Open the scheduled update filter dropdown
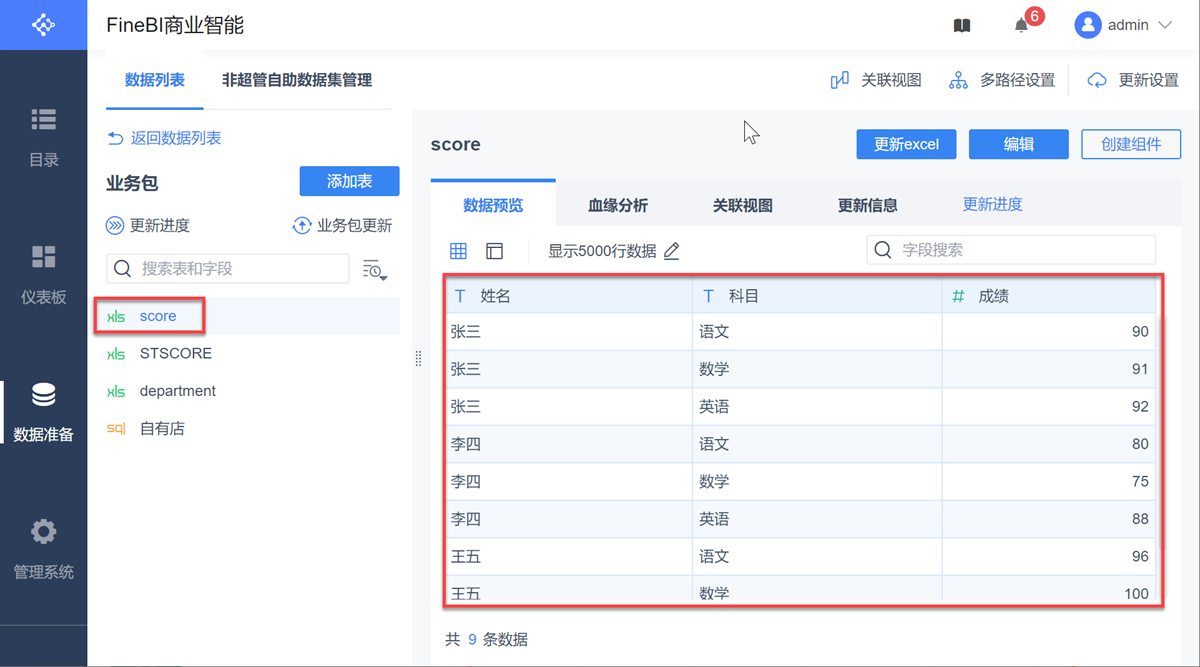Image resolution: width=1200 pixels, height=667 pixels. [375, 269]
